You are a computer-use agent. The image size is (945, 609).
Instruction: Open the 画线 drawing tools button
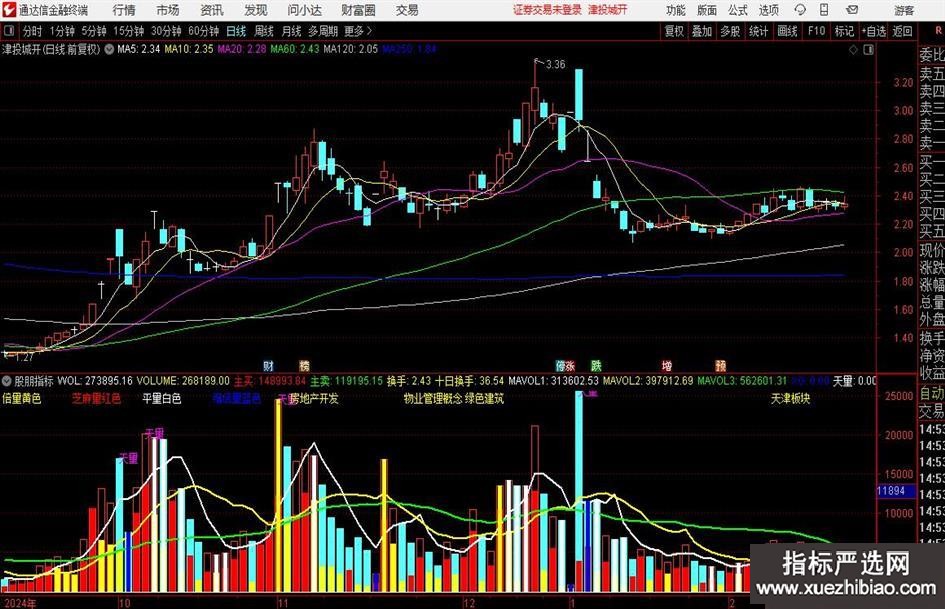(787, 31)
